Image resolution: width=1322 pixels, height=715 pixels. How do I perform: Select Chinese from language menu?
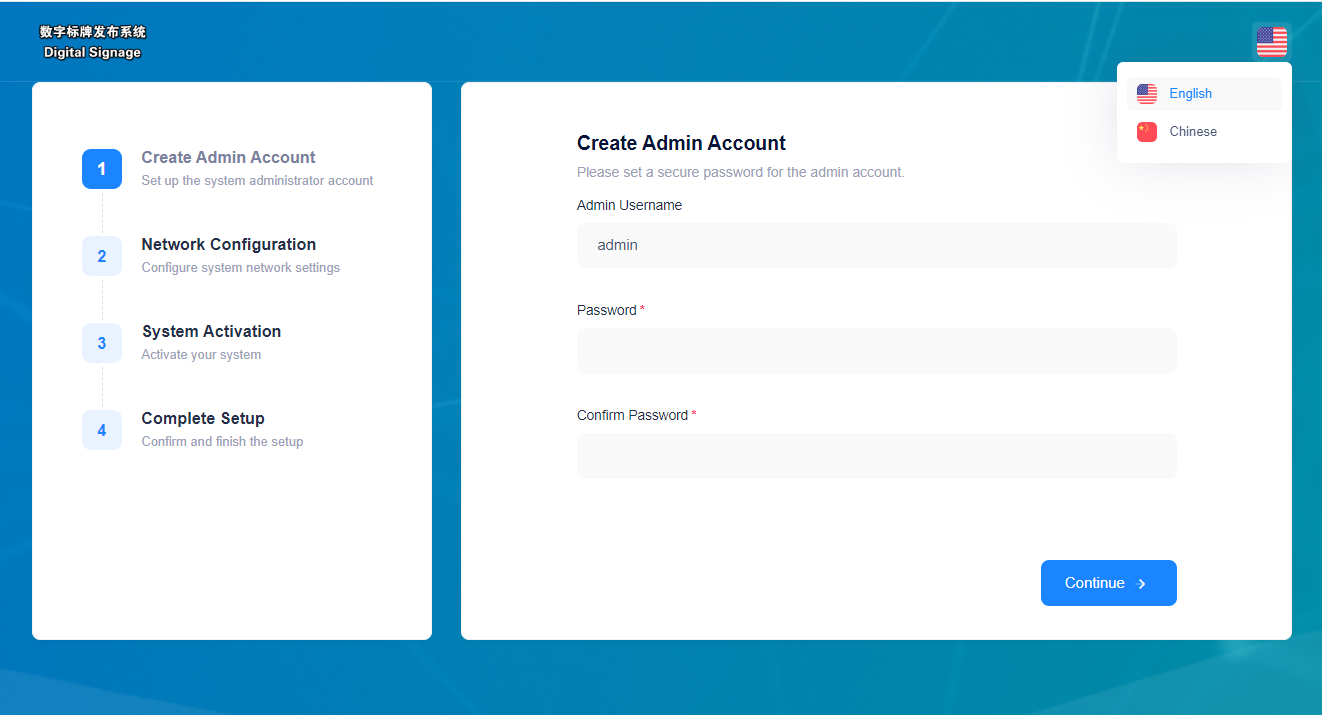point(1192,131)
